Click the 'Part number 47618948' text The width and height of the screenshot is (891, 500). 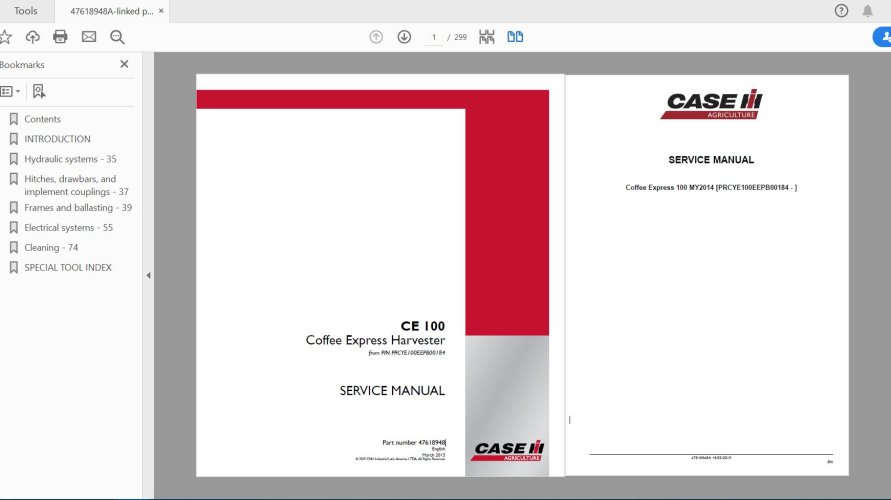pyautogui.click(x=414, y=443)
